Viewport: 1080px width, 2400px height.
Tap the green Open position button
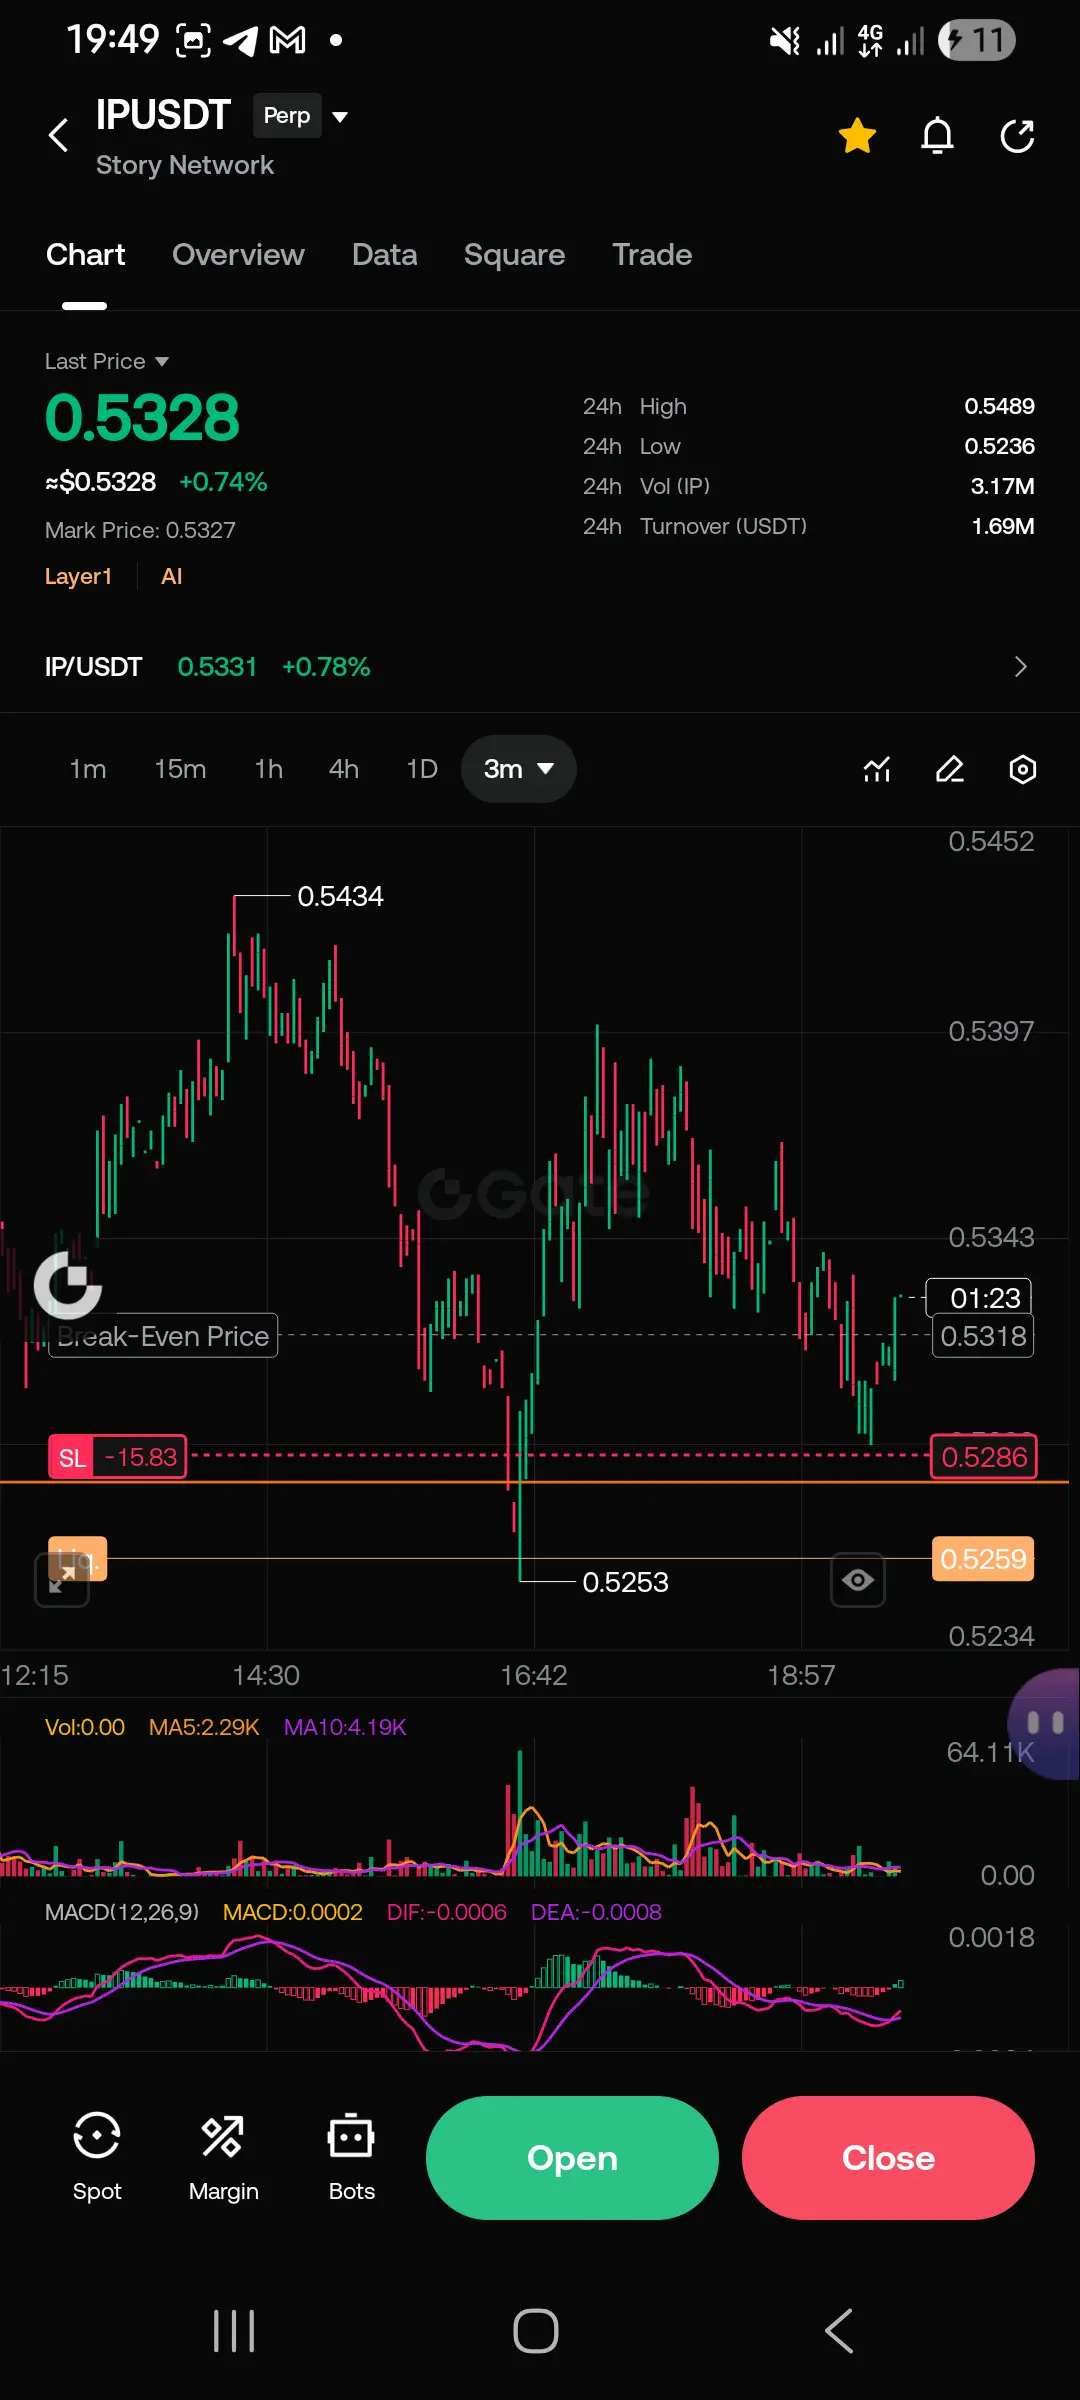(572, 2158)
